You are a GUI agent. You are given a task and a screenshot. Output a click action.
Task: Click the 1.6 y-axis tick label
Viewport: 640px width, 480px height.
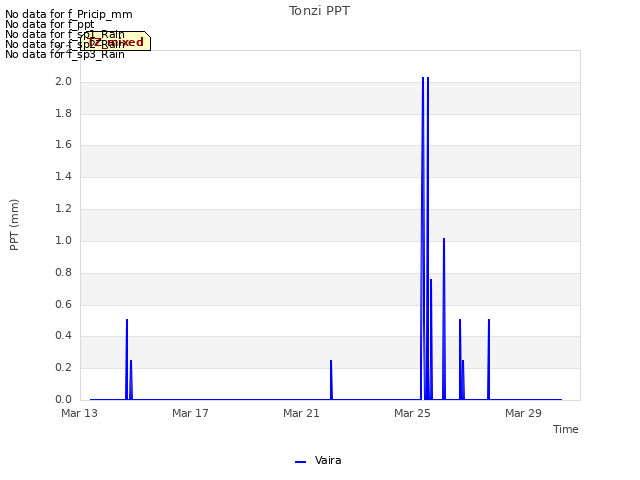tap(63, 144)
